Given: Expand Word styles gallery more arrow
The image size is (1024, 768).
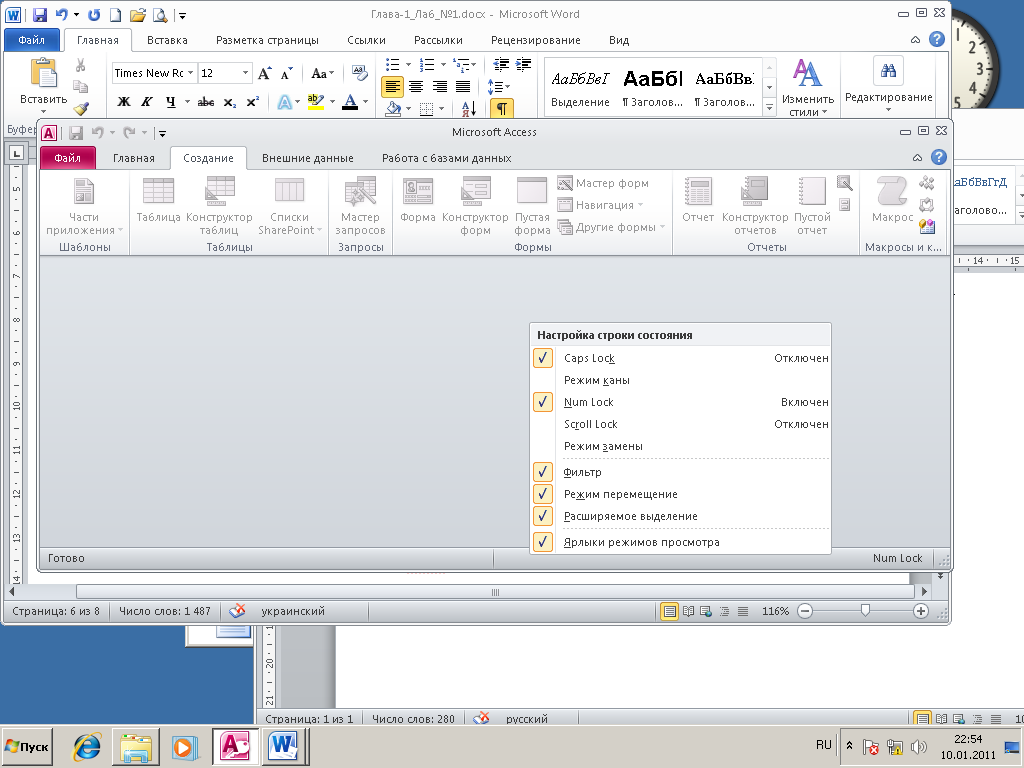Looking at the screenshot, I should pos(769,108).
